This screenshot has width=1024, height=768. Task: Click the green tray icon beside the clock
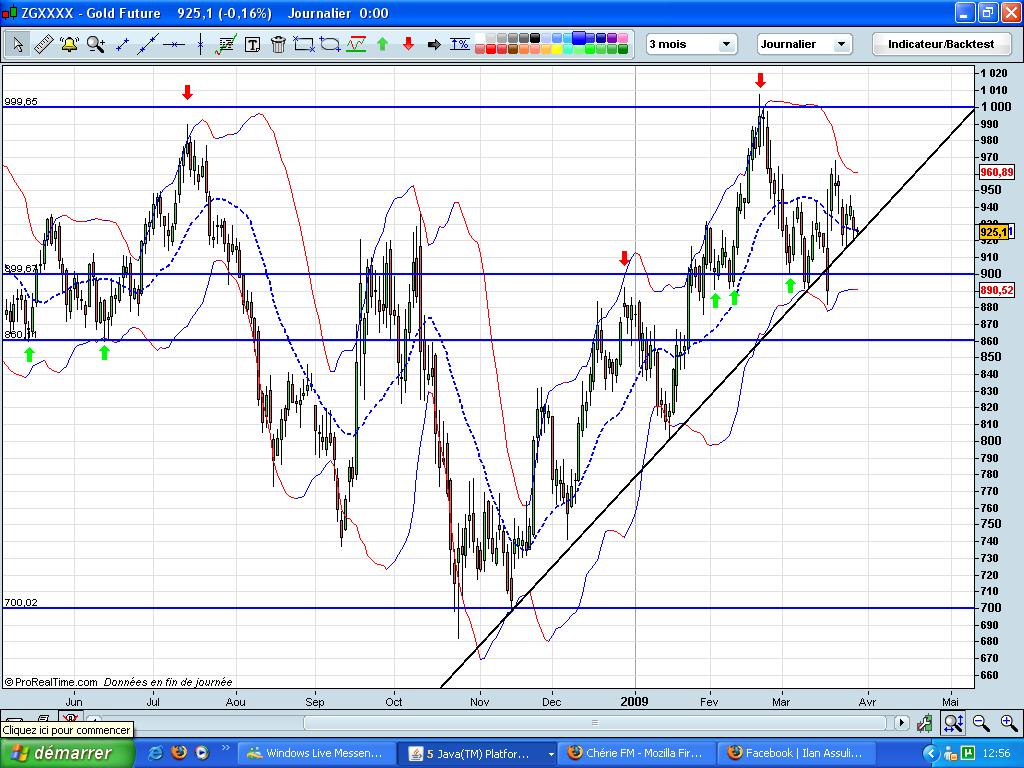(x=967, y=754)
